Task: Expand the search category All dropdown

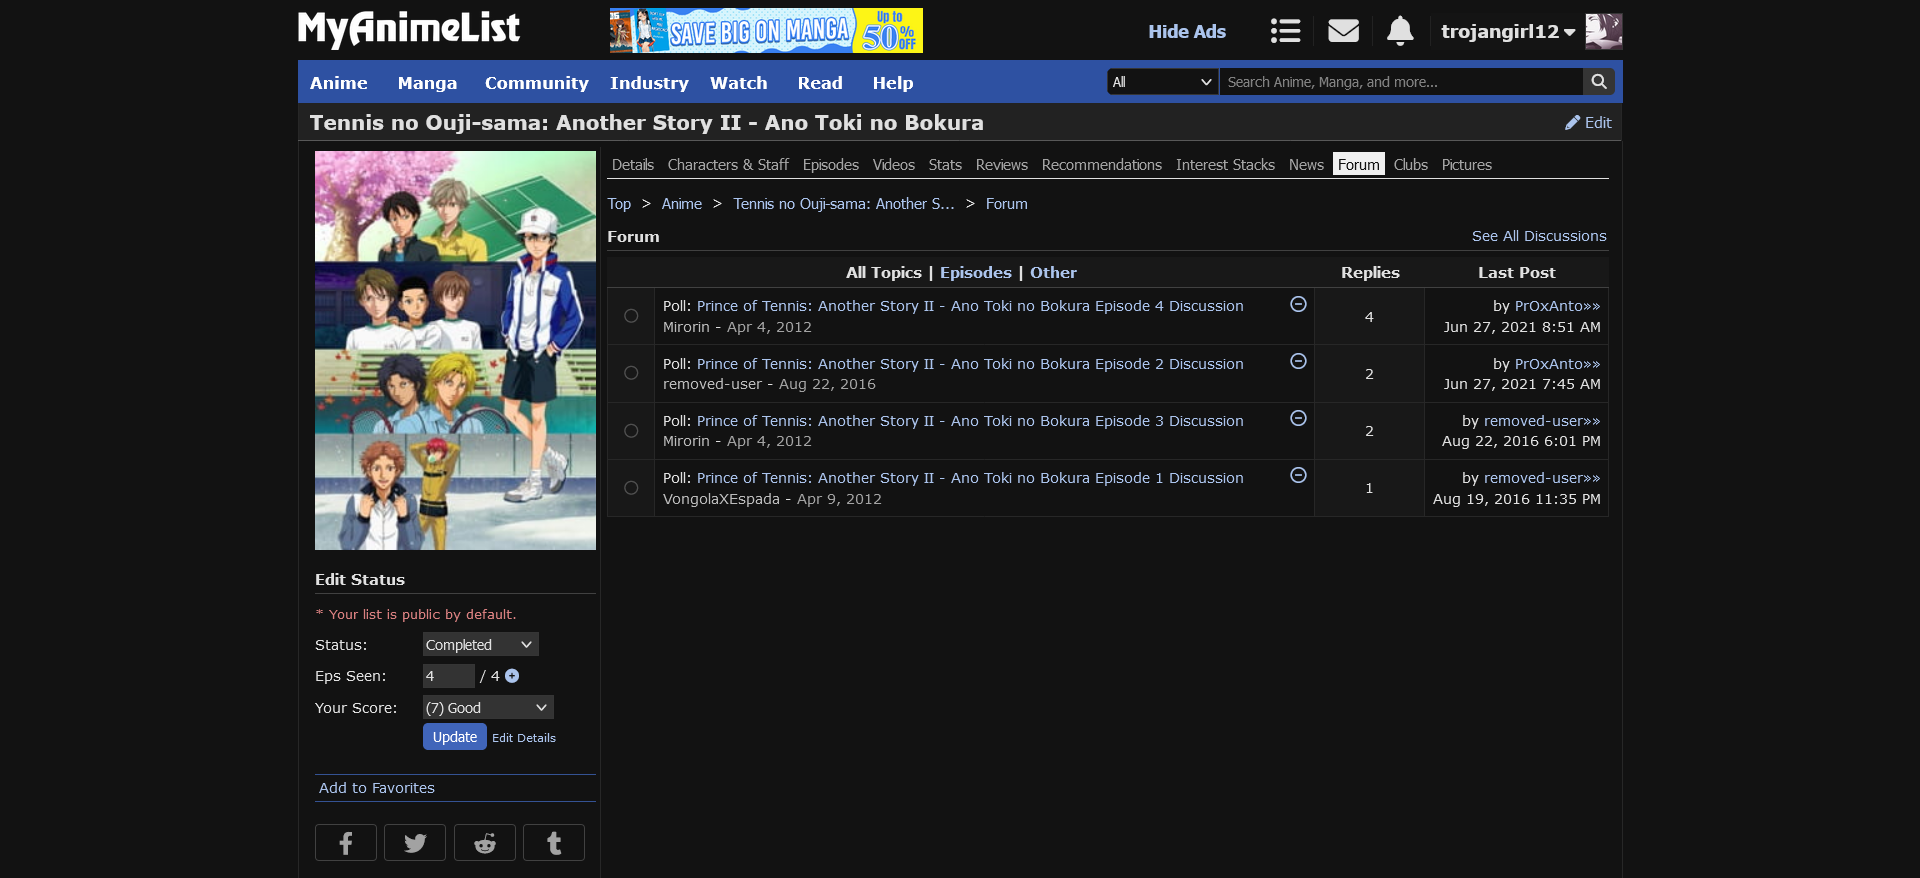Action: click(x=1162, y=82)
